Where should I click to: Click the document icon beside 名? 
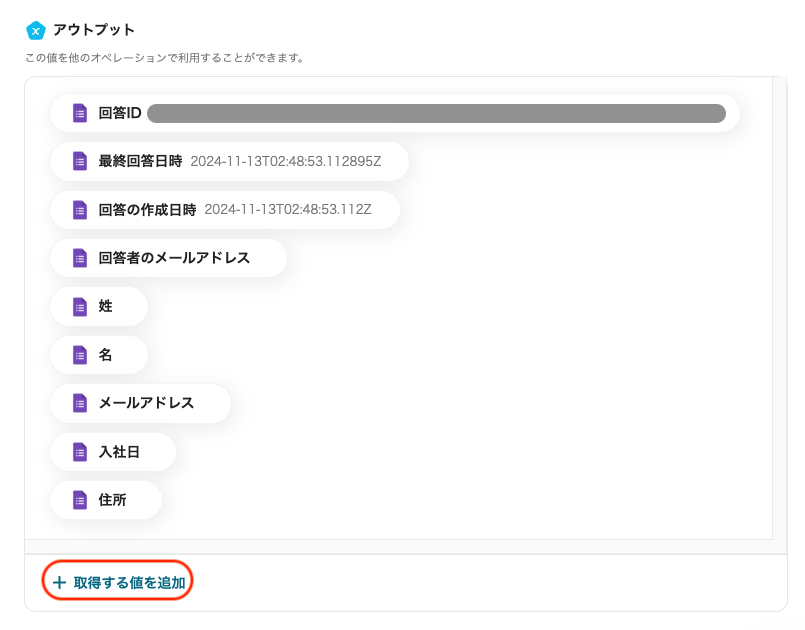coord(79,355)
